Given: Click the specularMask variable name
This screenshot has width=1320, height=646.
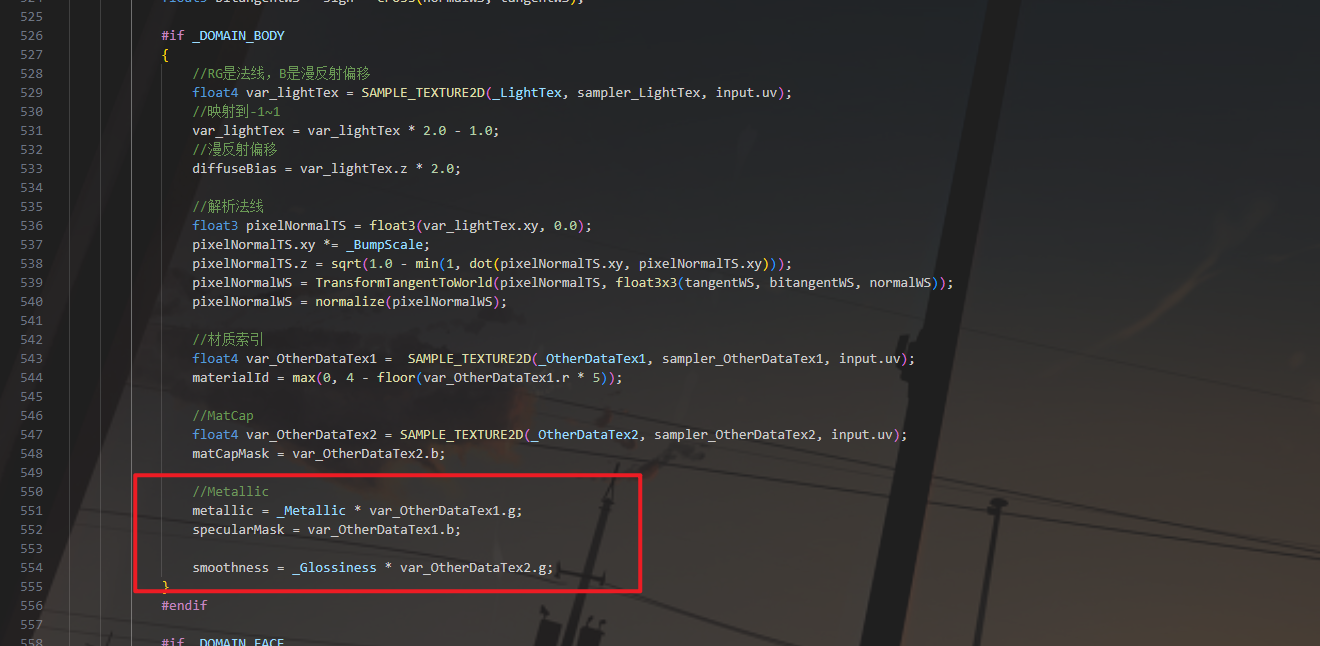Looking at the screenshot, I should (x=238, y=529).
